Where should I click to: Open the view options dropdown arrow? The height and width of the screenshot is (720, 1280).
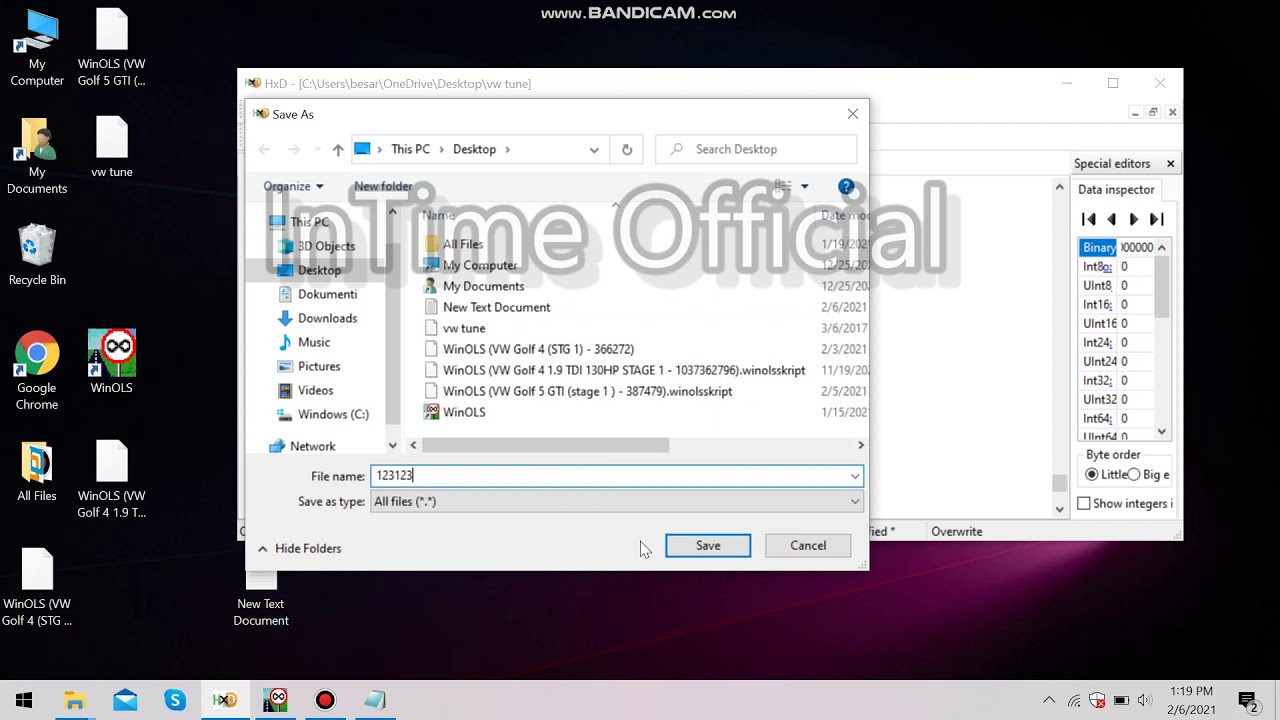click(804, 186)
